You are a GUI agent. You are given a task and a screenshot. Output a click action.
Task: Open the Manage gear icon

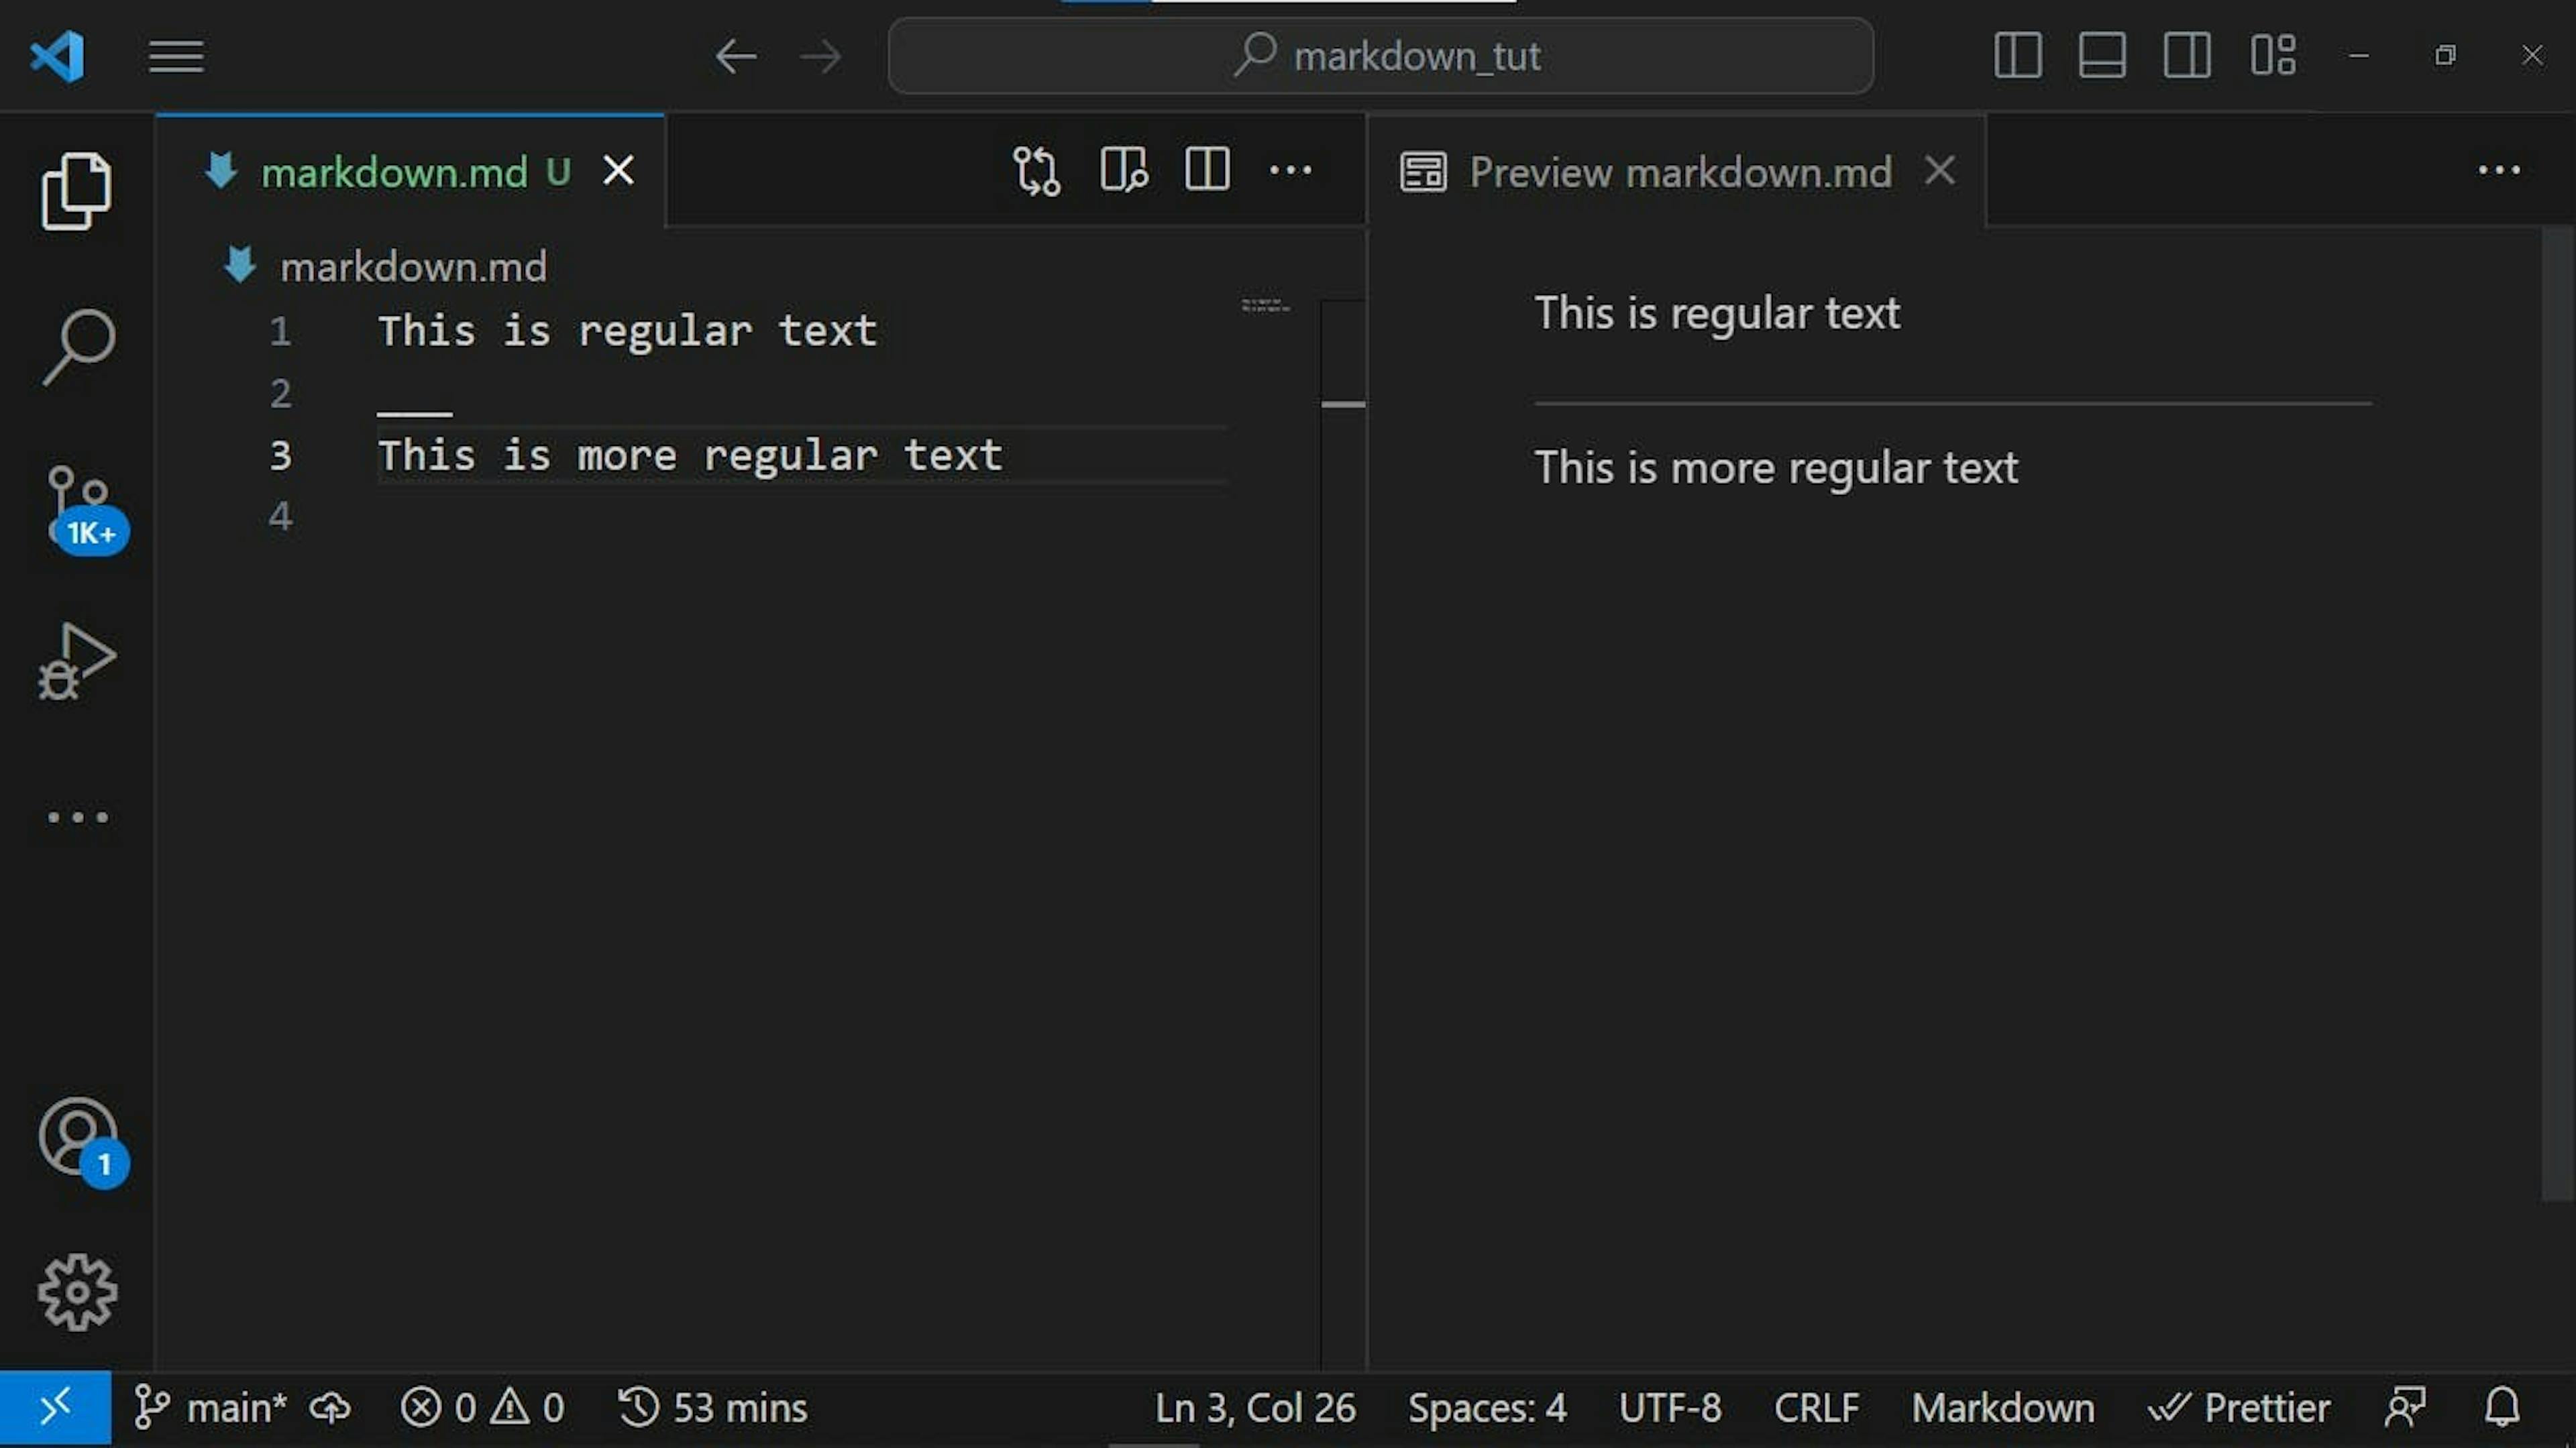78,1292
